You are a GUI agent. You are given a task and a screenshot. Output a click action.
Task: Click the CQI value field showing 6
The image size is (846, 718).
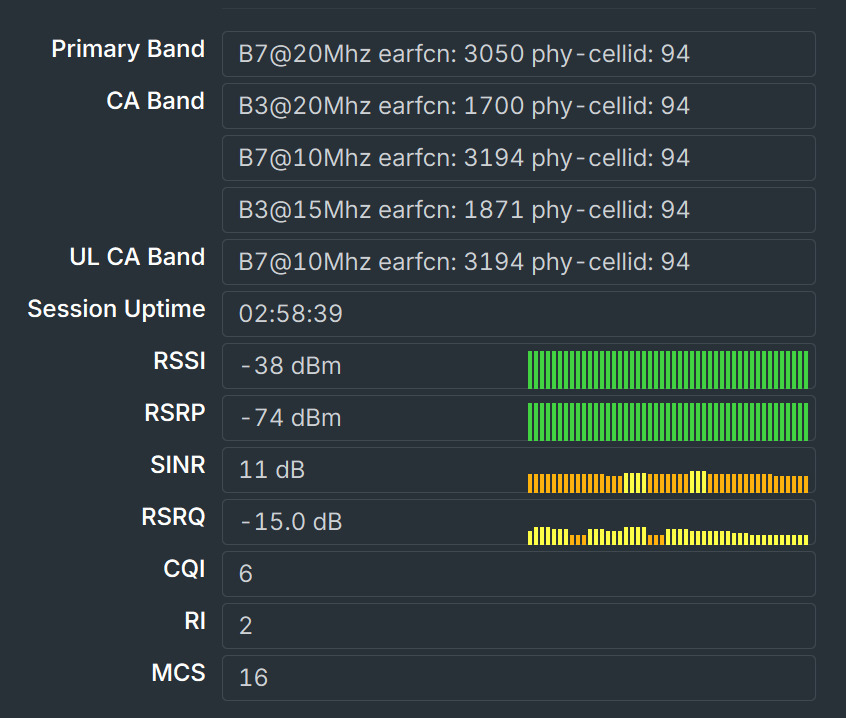518,574
